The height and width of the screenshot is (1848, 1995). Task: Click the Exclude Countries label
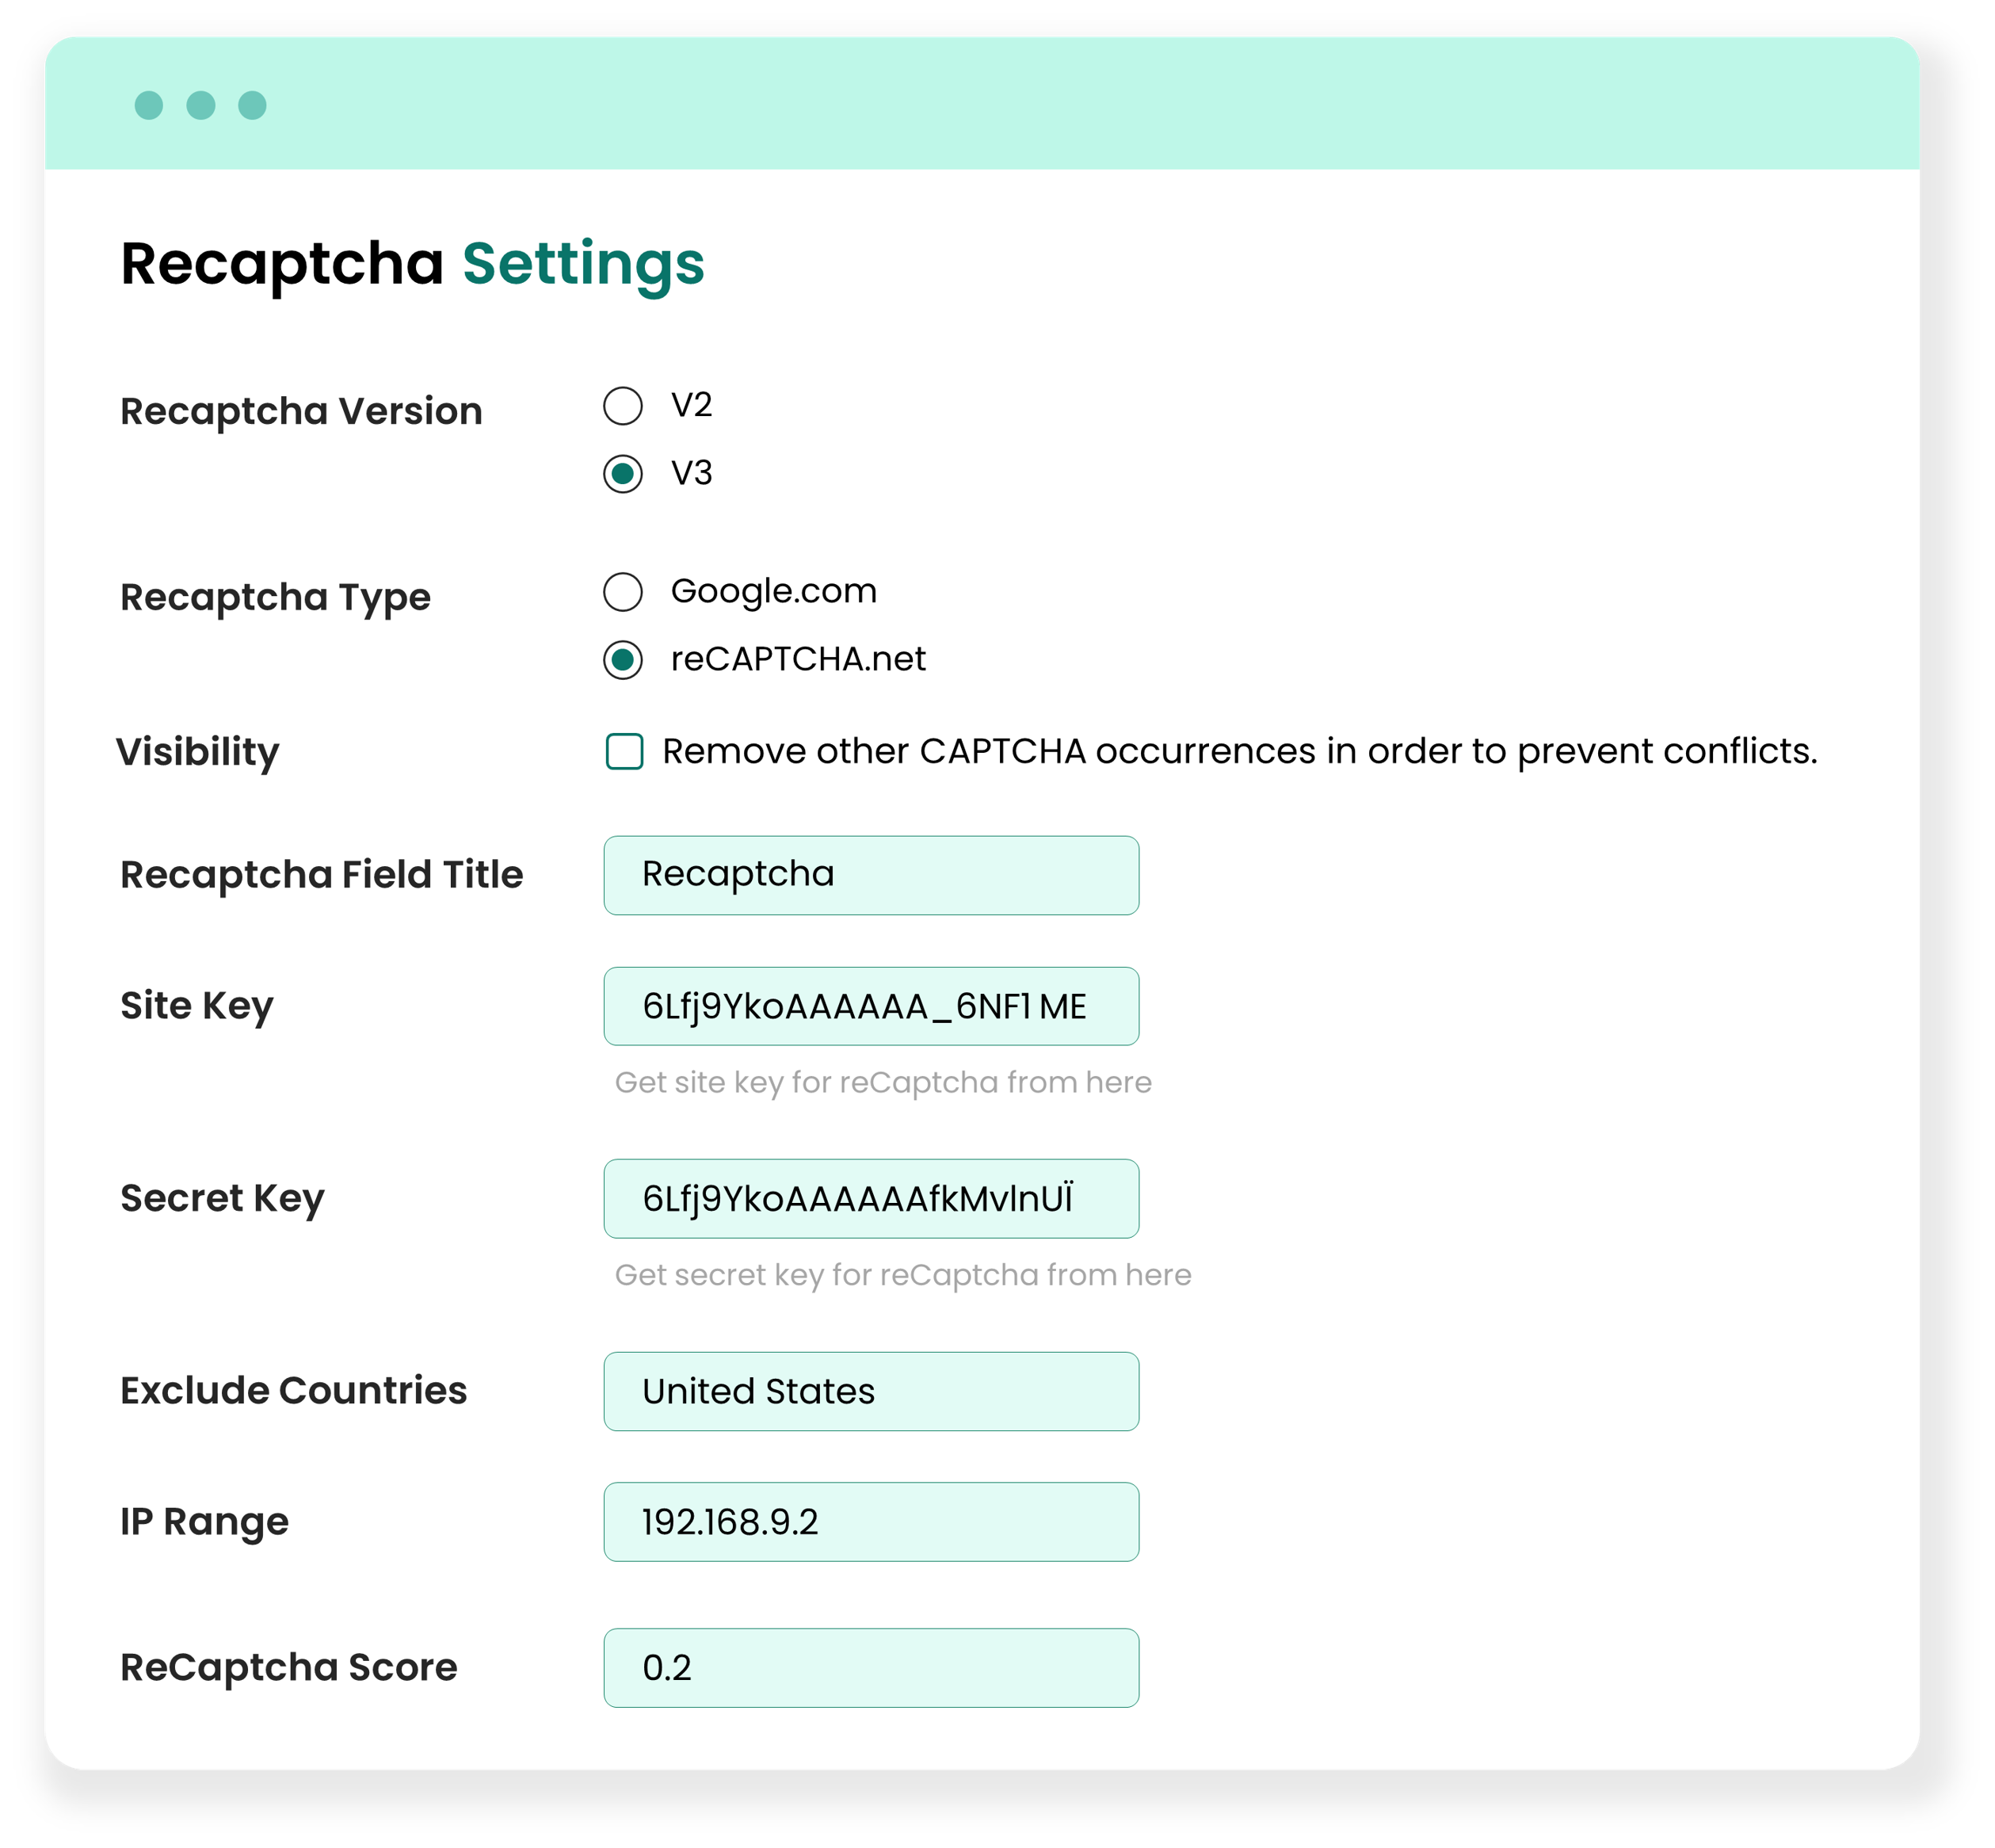coord(293,1391)
